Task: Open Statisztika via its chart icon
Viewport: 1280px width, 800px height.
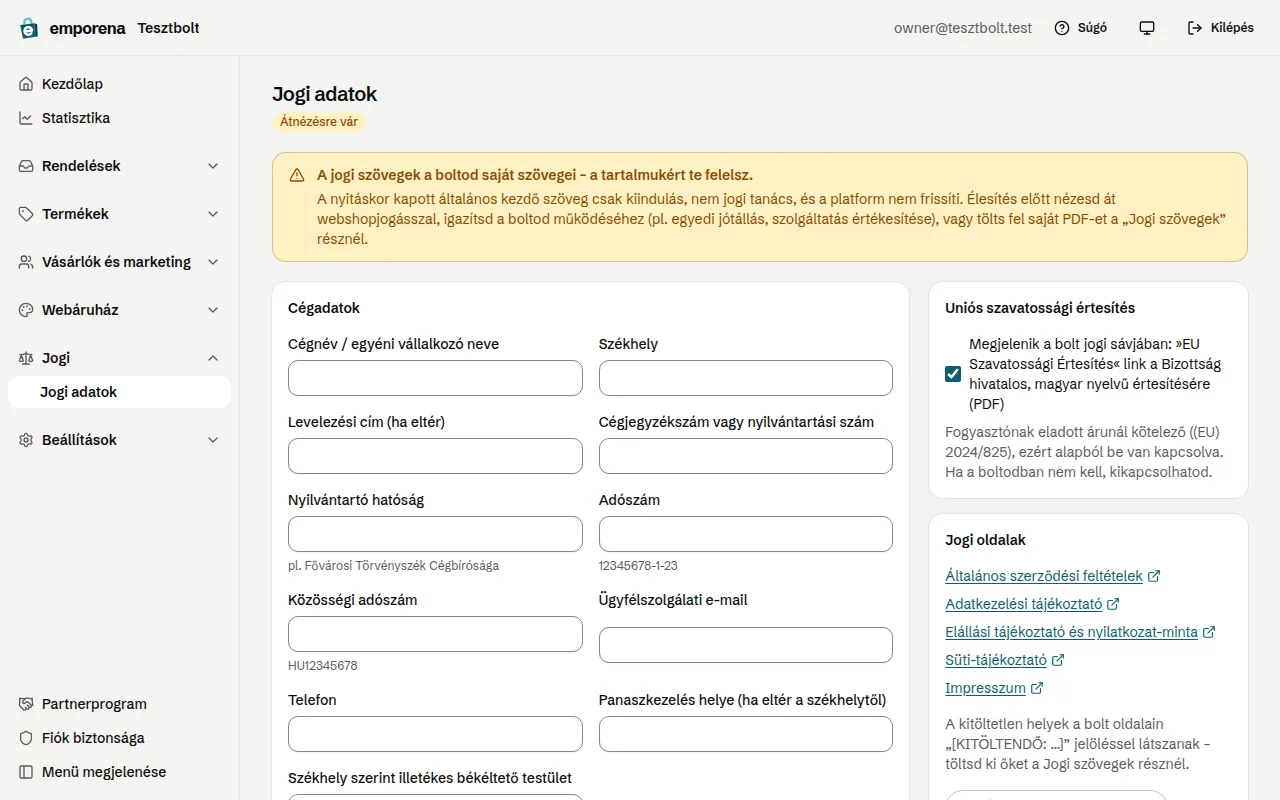Action: click(x=26, y=118)
